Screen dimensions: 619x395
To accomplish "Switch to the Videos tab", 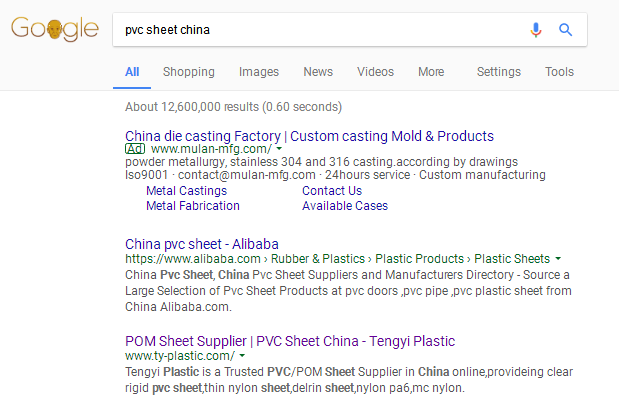I will pos(375,72).
